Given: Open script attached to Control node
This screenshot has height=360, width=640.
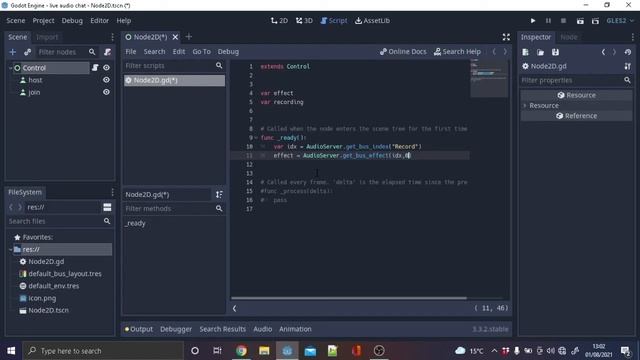Looking at the screenshot, I should [95, 68].
